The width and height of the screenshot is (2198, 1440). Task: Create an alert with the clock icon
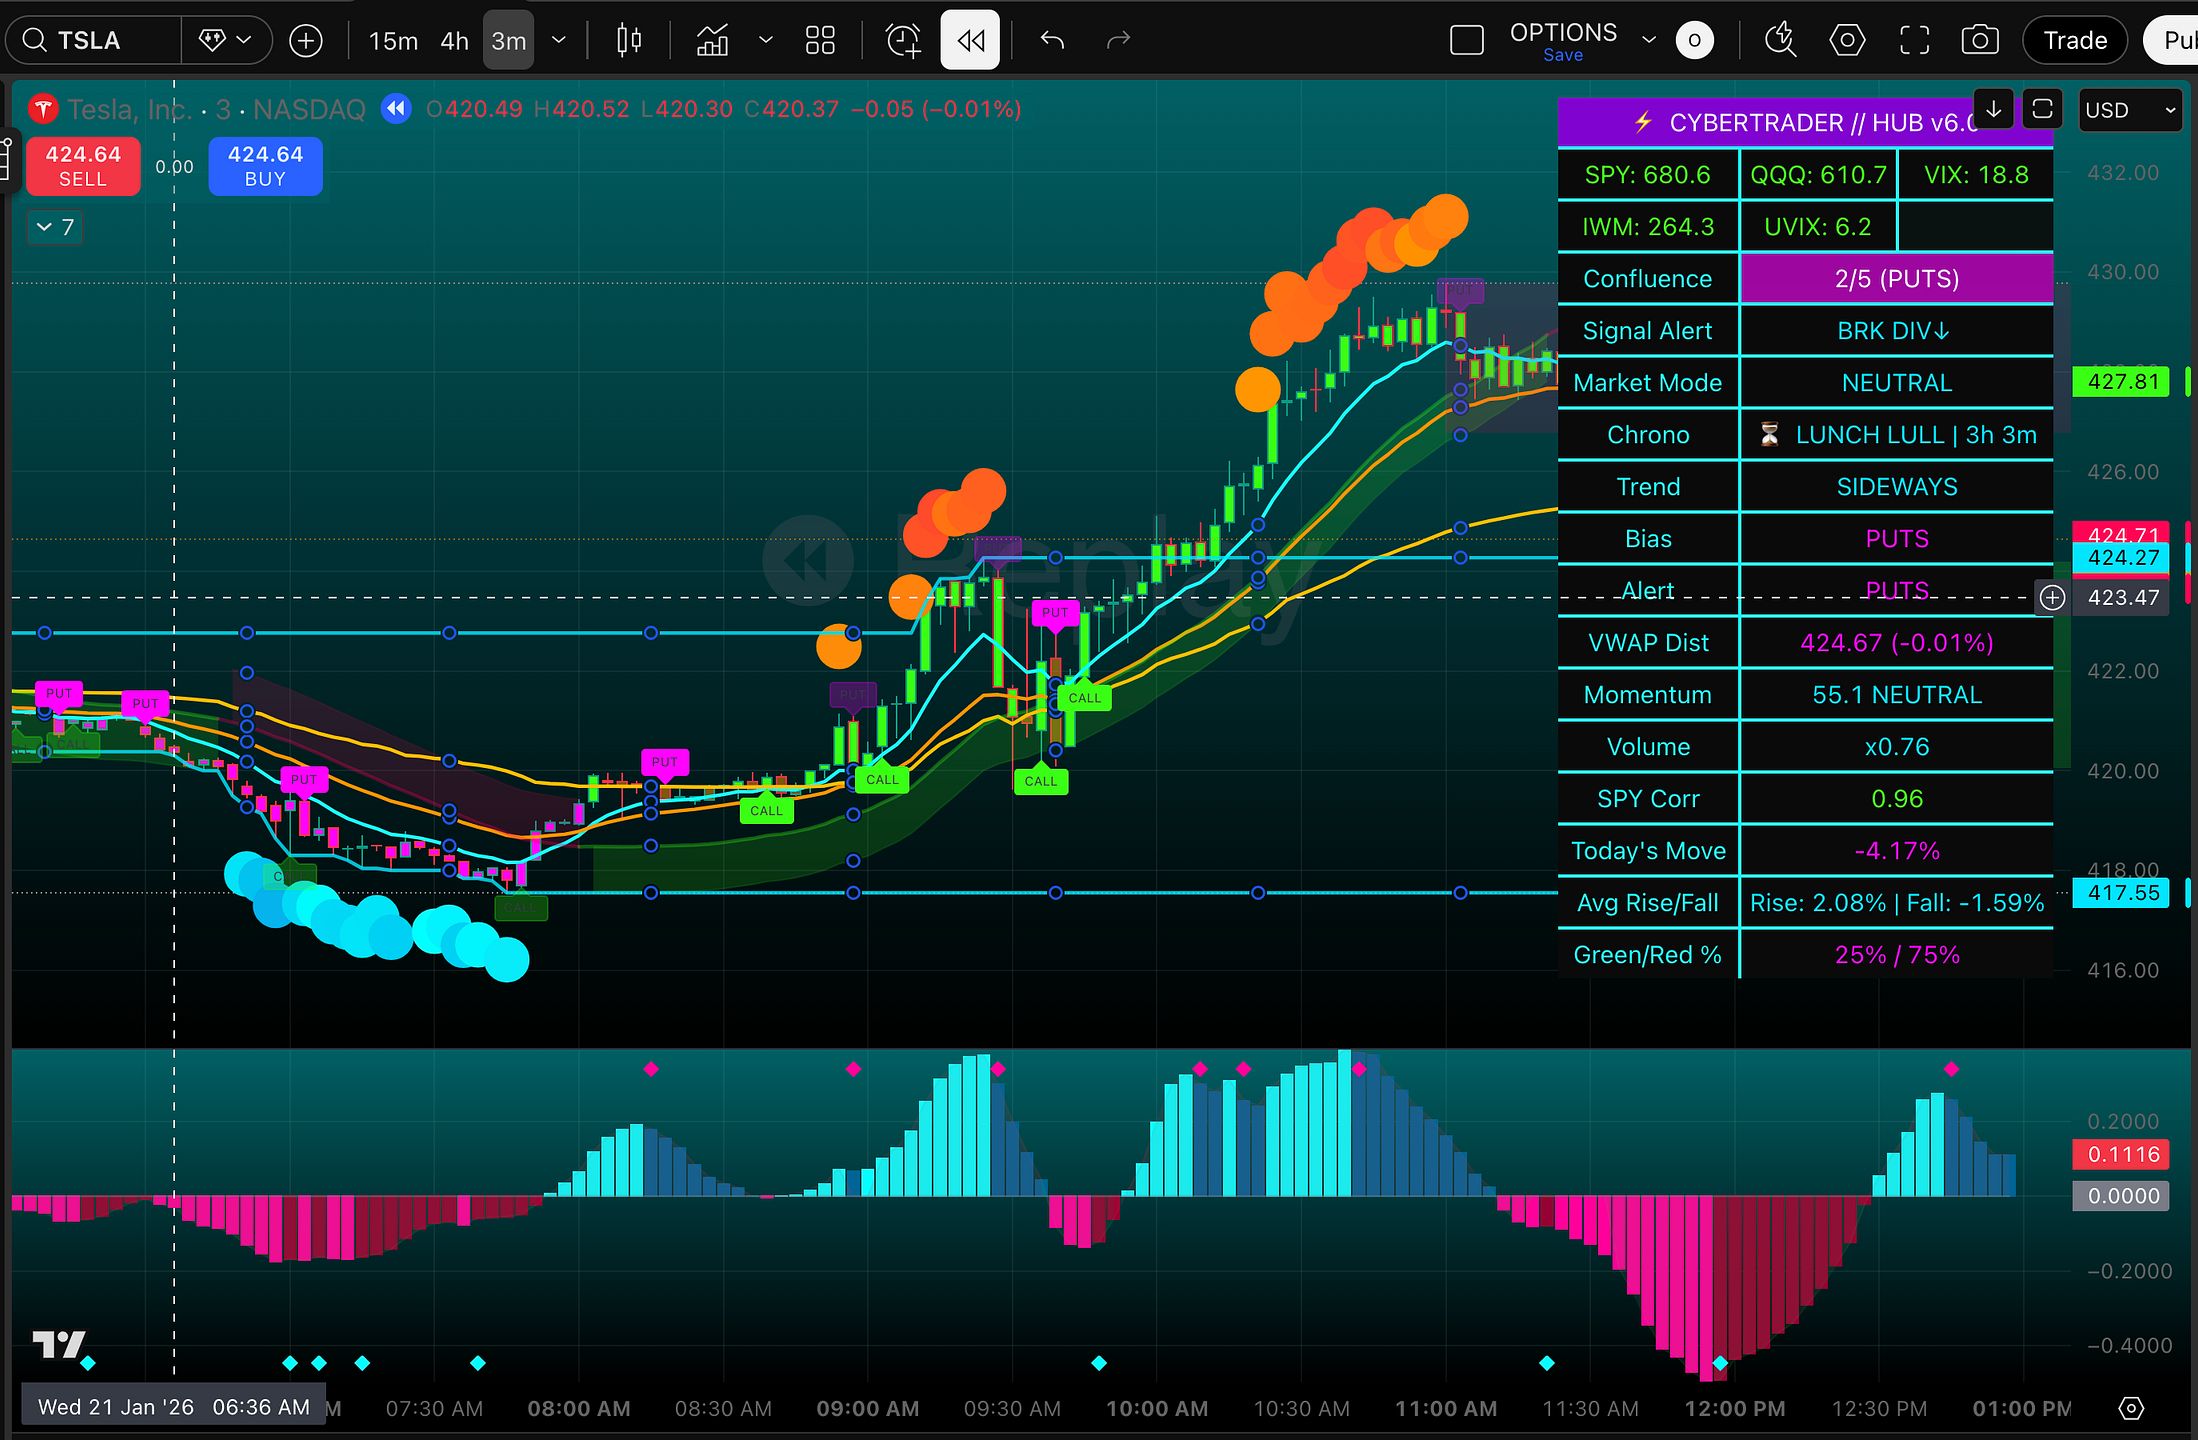click(903, 41)
